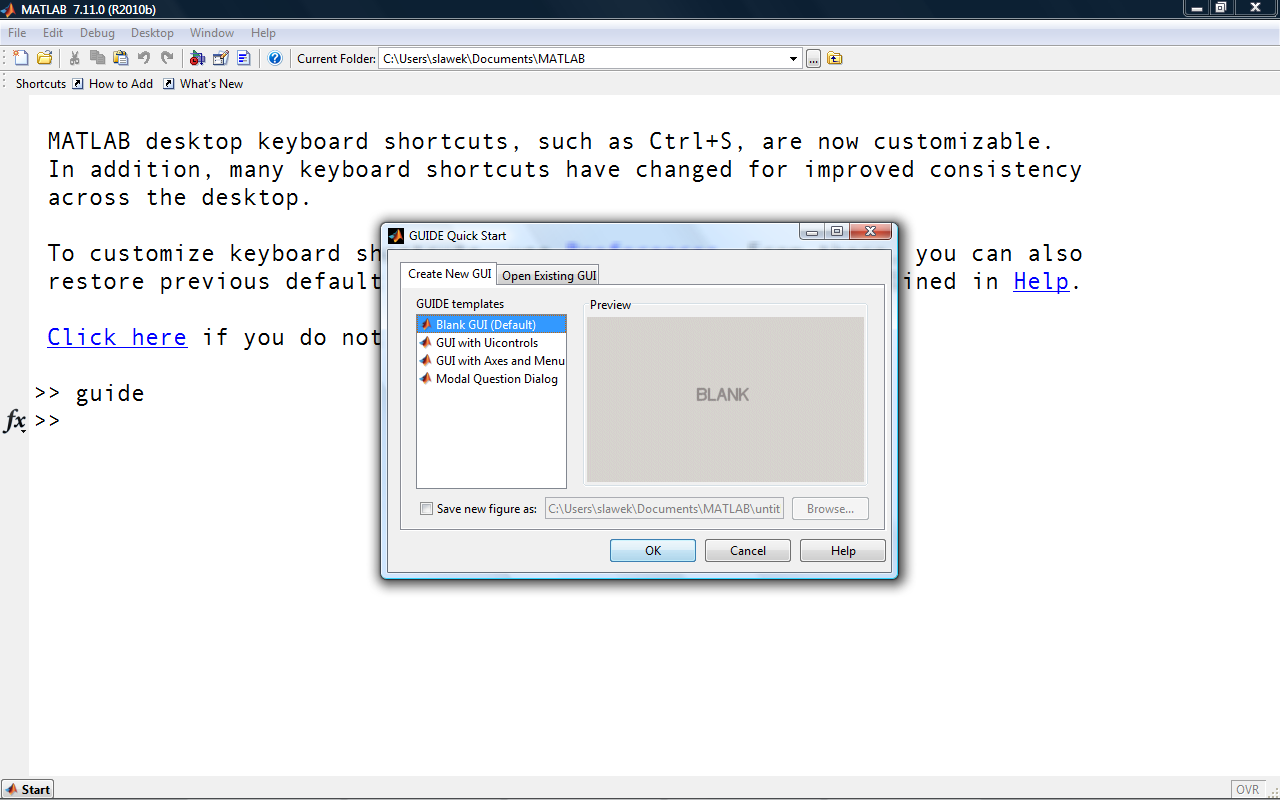Launch Simulink from the toolbar icon
Viewport: 1280px width, 800px height.
coord(197,58)
